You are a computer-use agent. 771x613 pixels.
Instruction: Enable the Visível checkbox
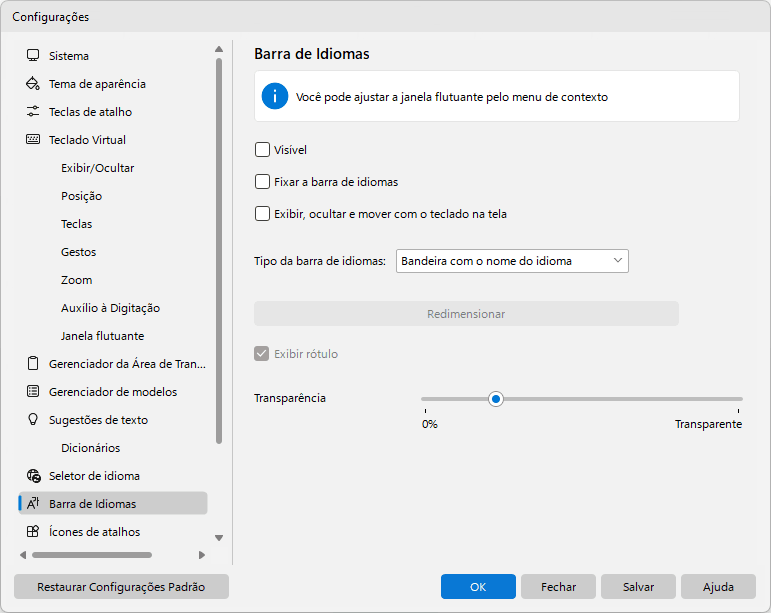coord(262,149)
